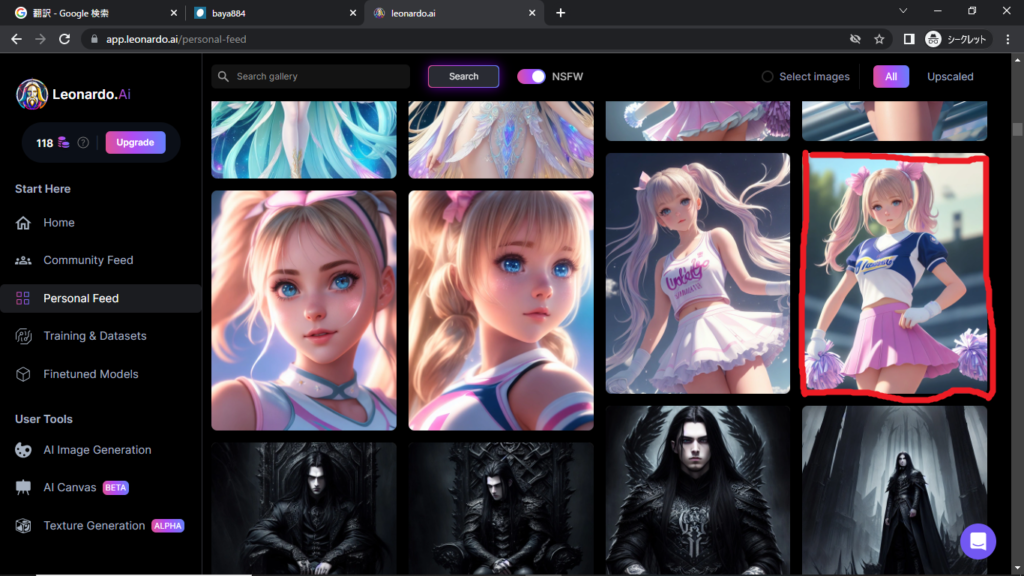The image size is (1024, 576).
Task: Click the Upgrade button
Action: [x=135, y=143]
